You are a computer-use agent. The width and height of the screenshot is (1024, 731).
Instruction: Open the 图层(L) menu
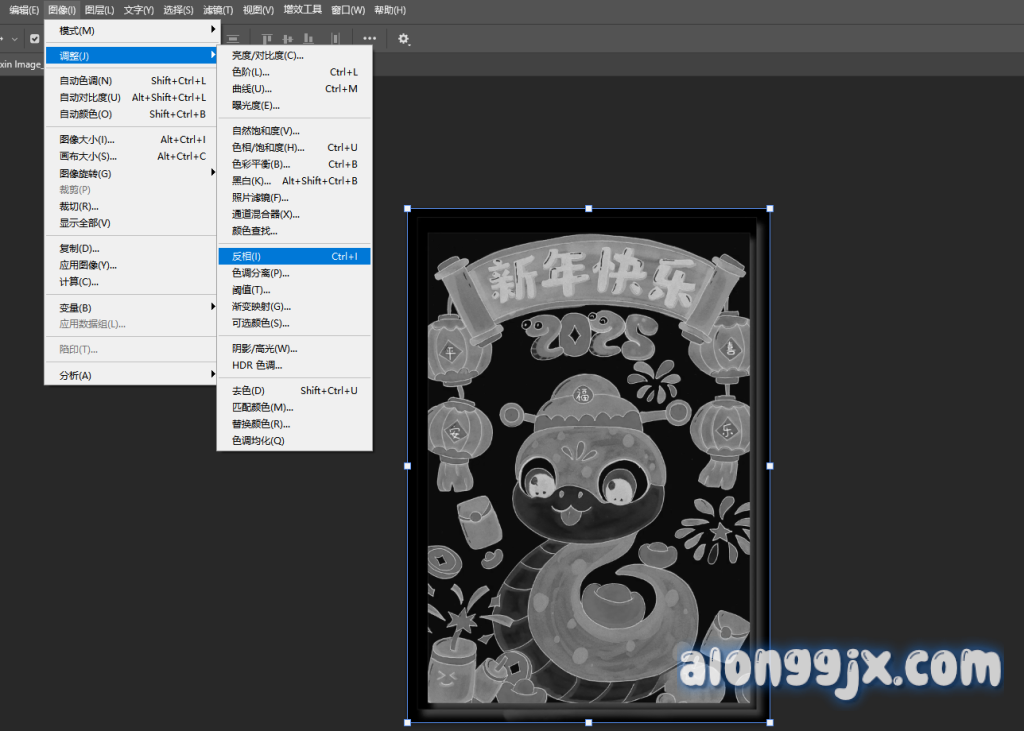(x=99, y=10)
